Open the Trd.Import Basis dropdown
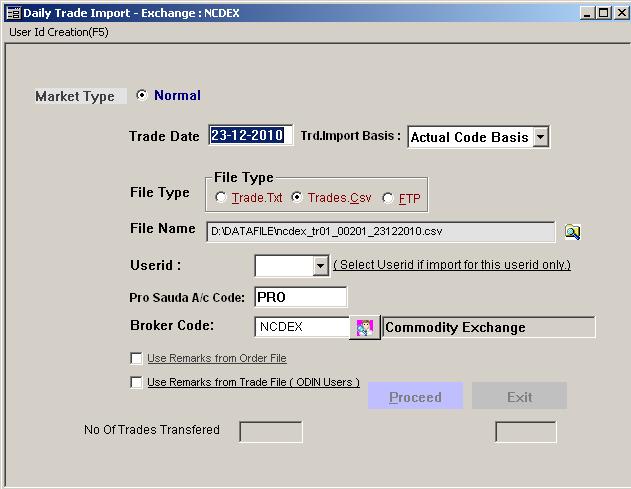Screen dimensions: 631x489 540,137
